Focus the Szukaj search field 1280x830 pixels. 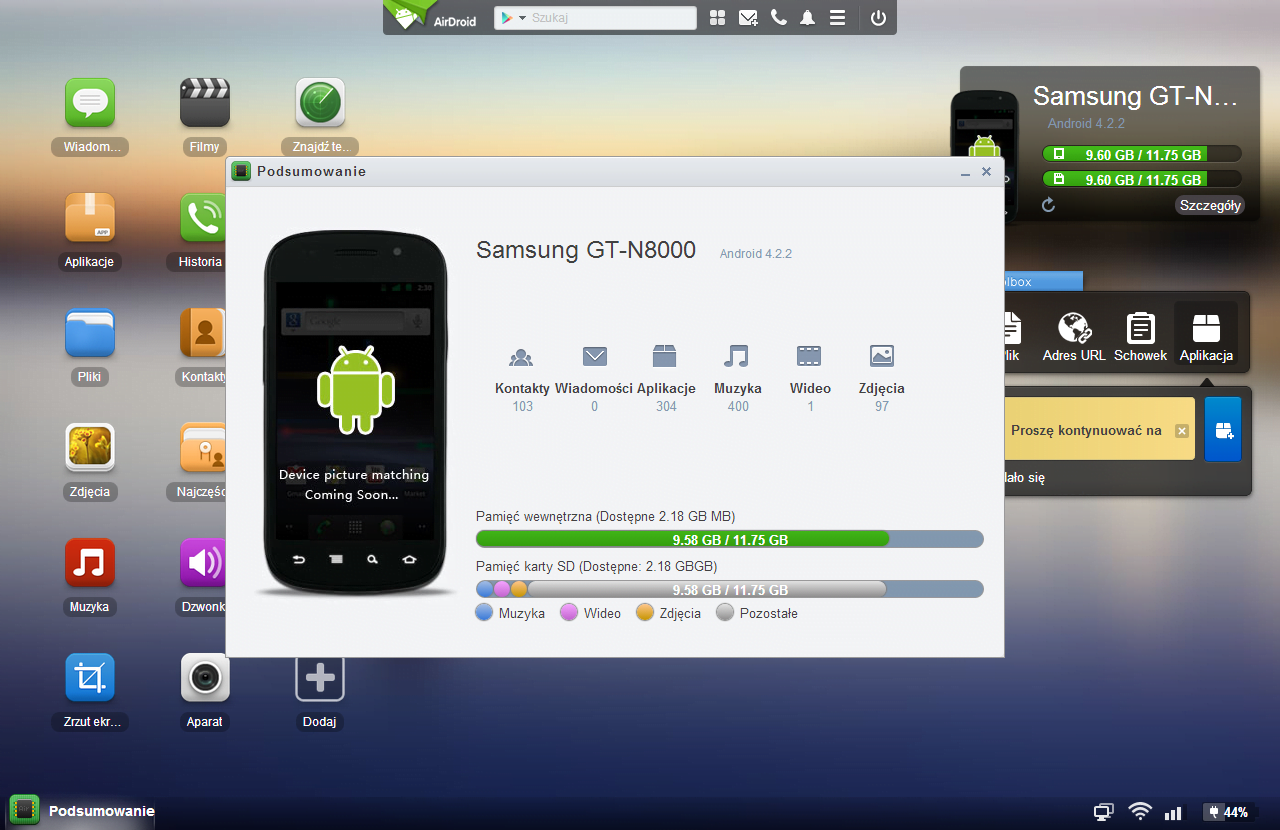(x=612, y=18)
